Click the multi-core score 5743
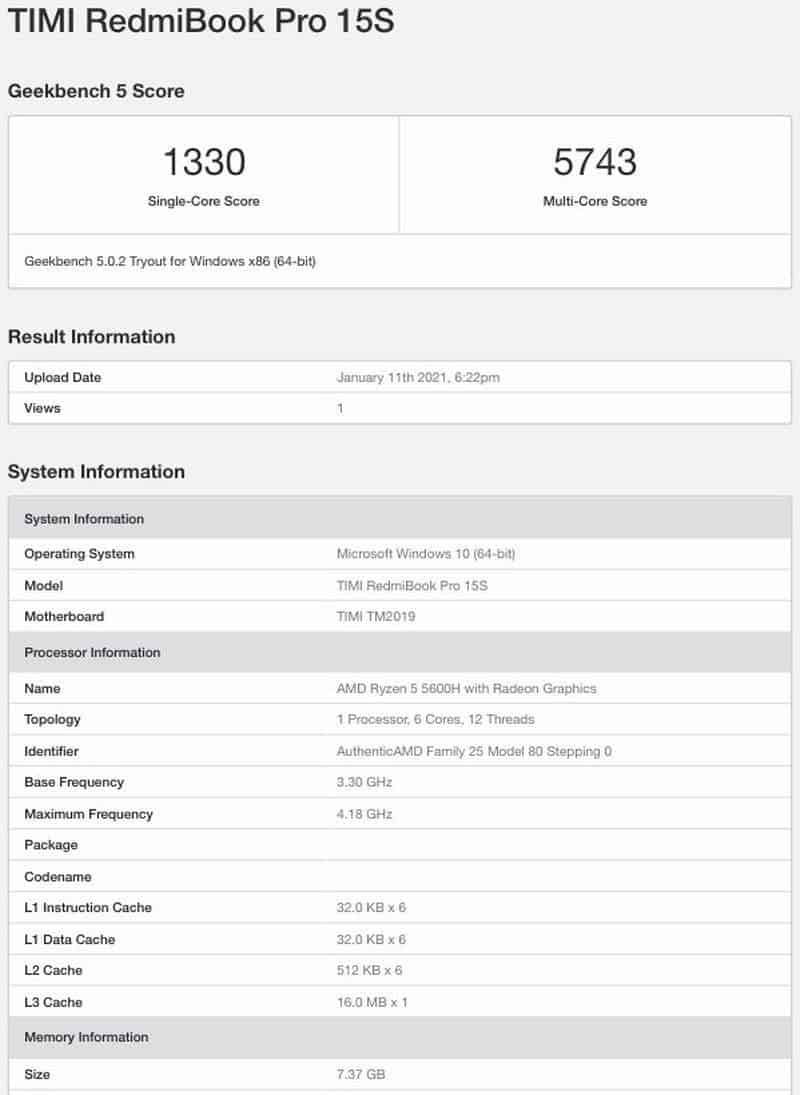Viewport: 800px width, 1095px height. coord(594,162)
